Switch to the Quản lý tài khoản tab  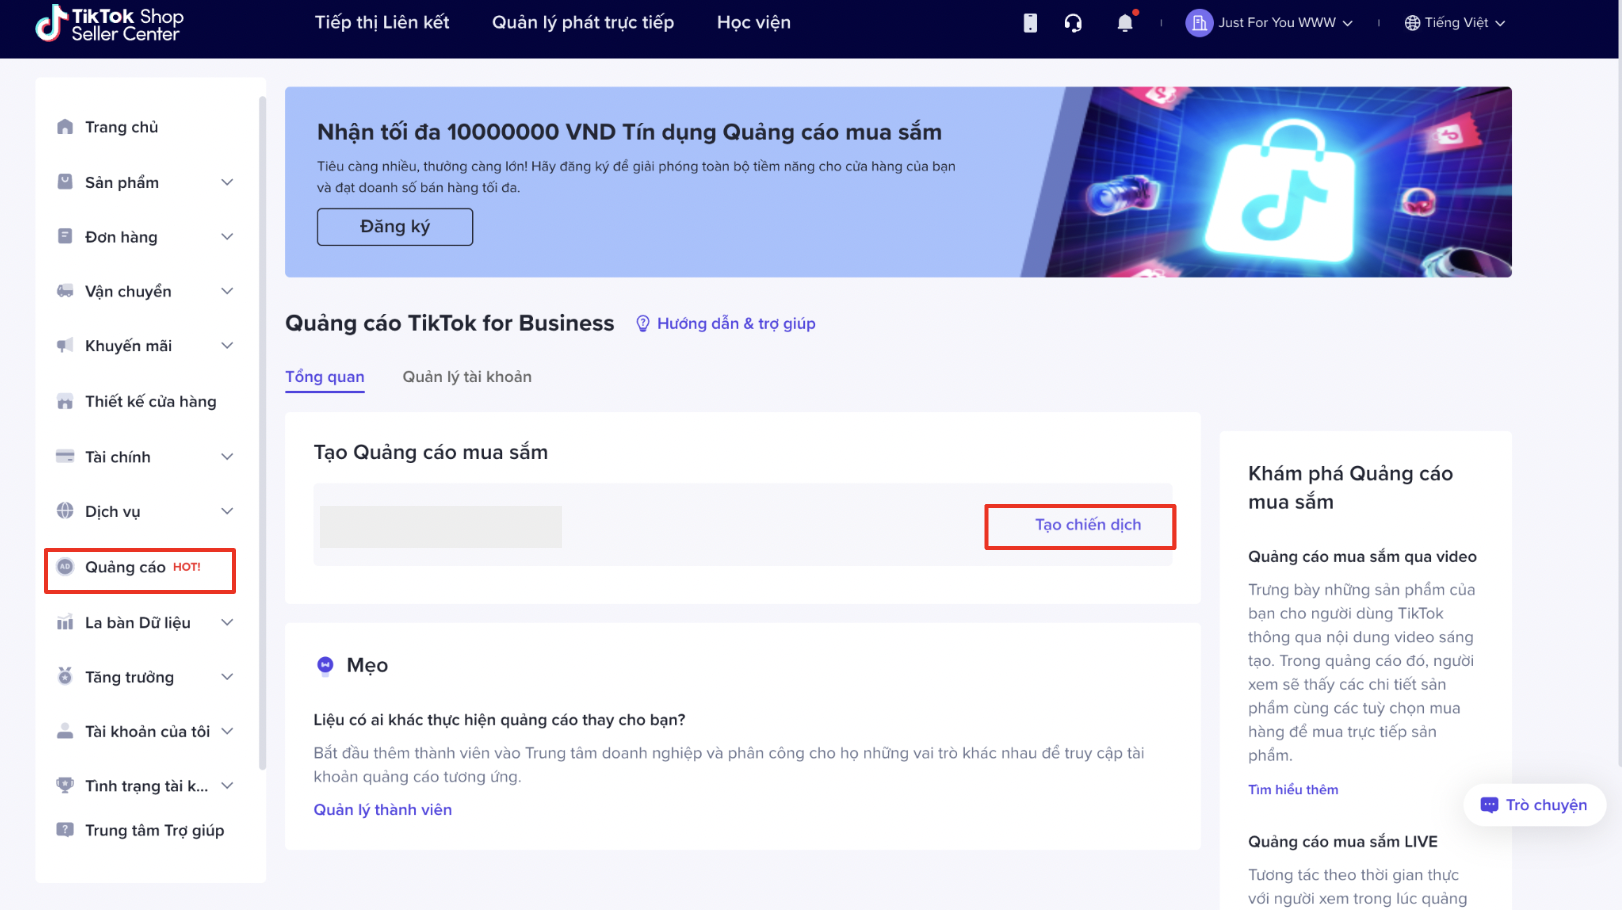coord(467,377)
